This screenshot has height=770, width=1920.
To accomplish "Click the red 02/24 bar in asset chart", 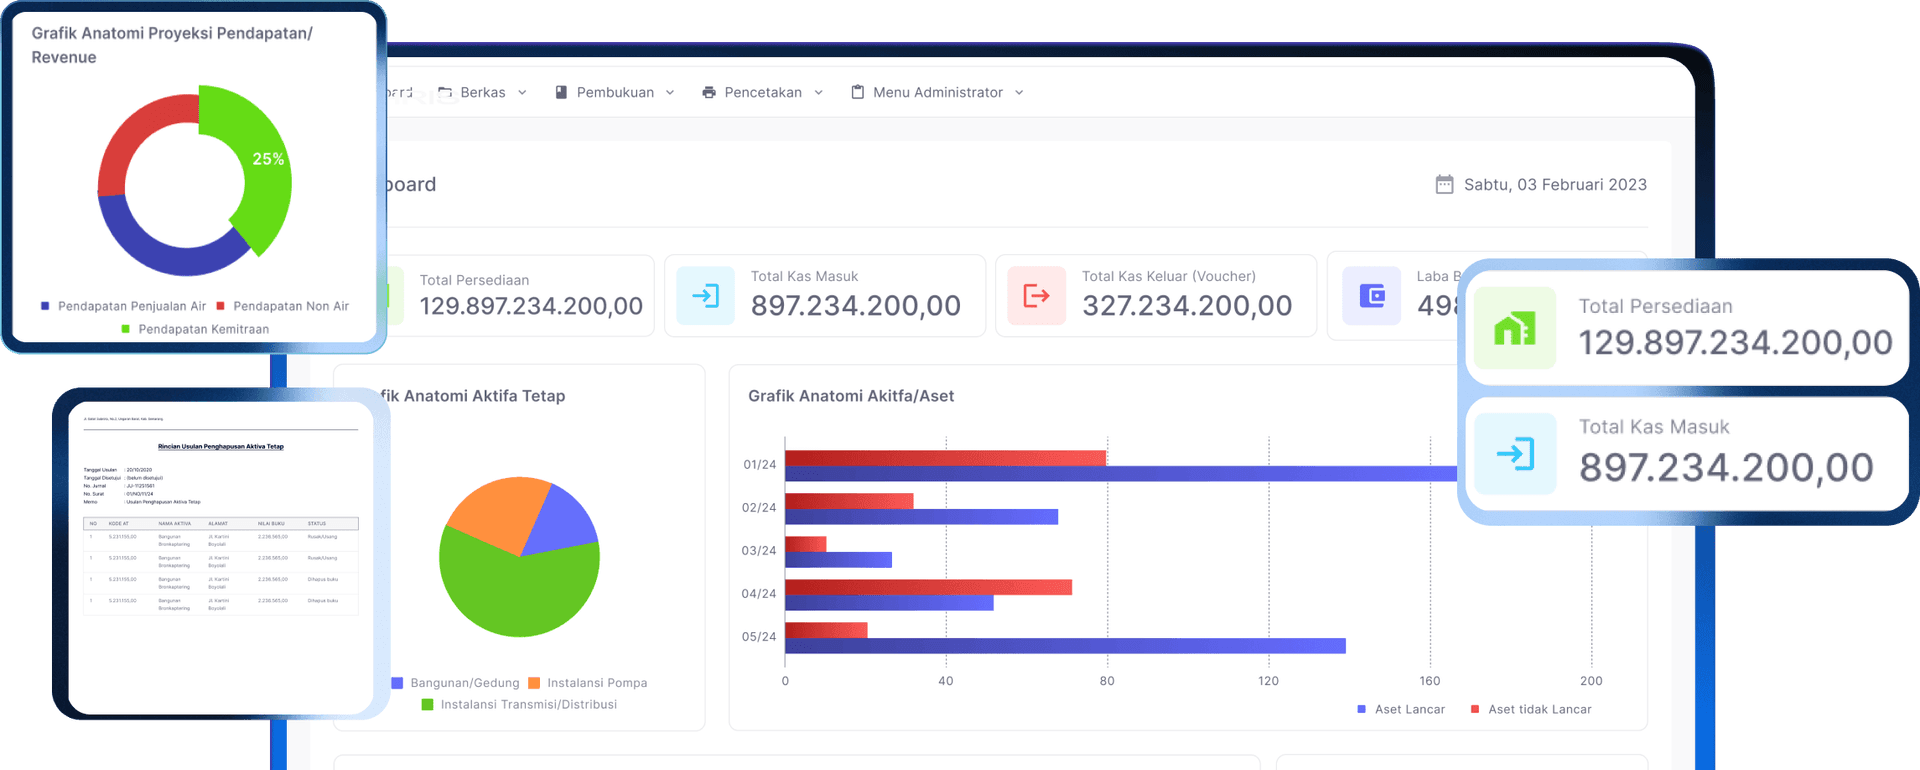I will pos(849,502).
